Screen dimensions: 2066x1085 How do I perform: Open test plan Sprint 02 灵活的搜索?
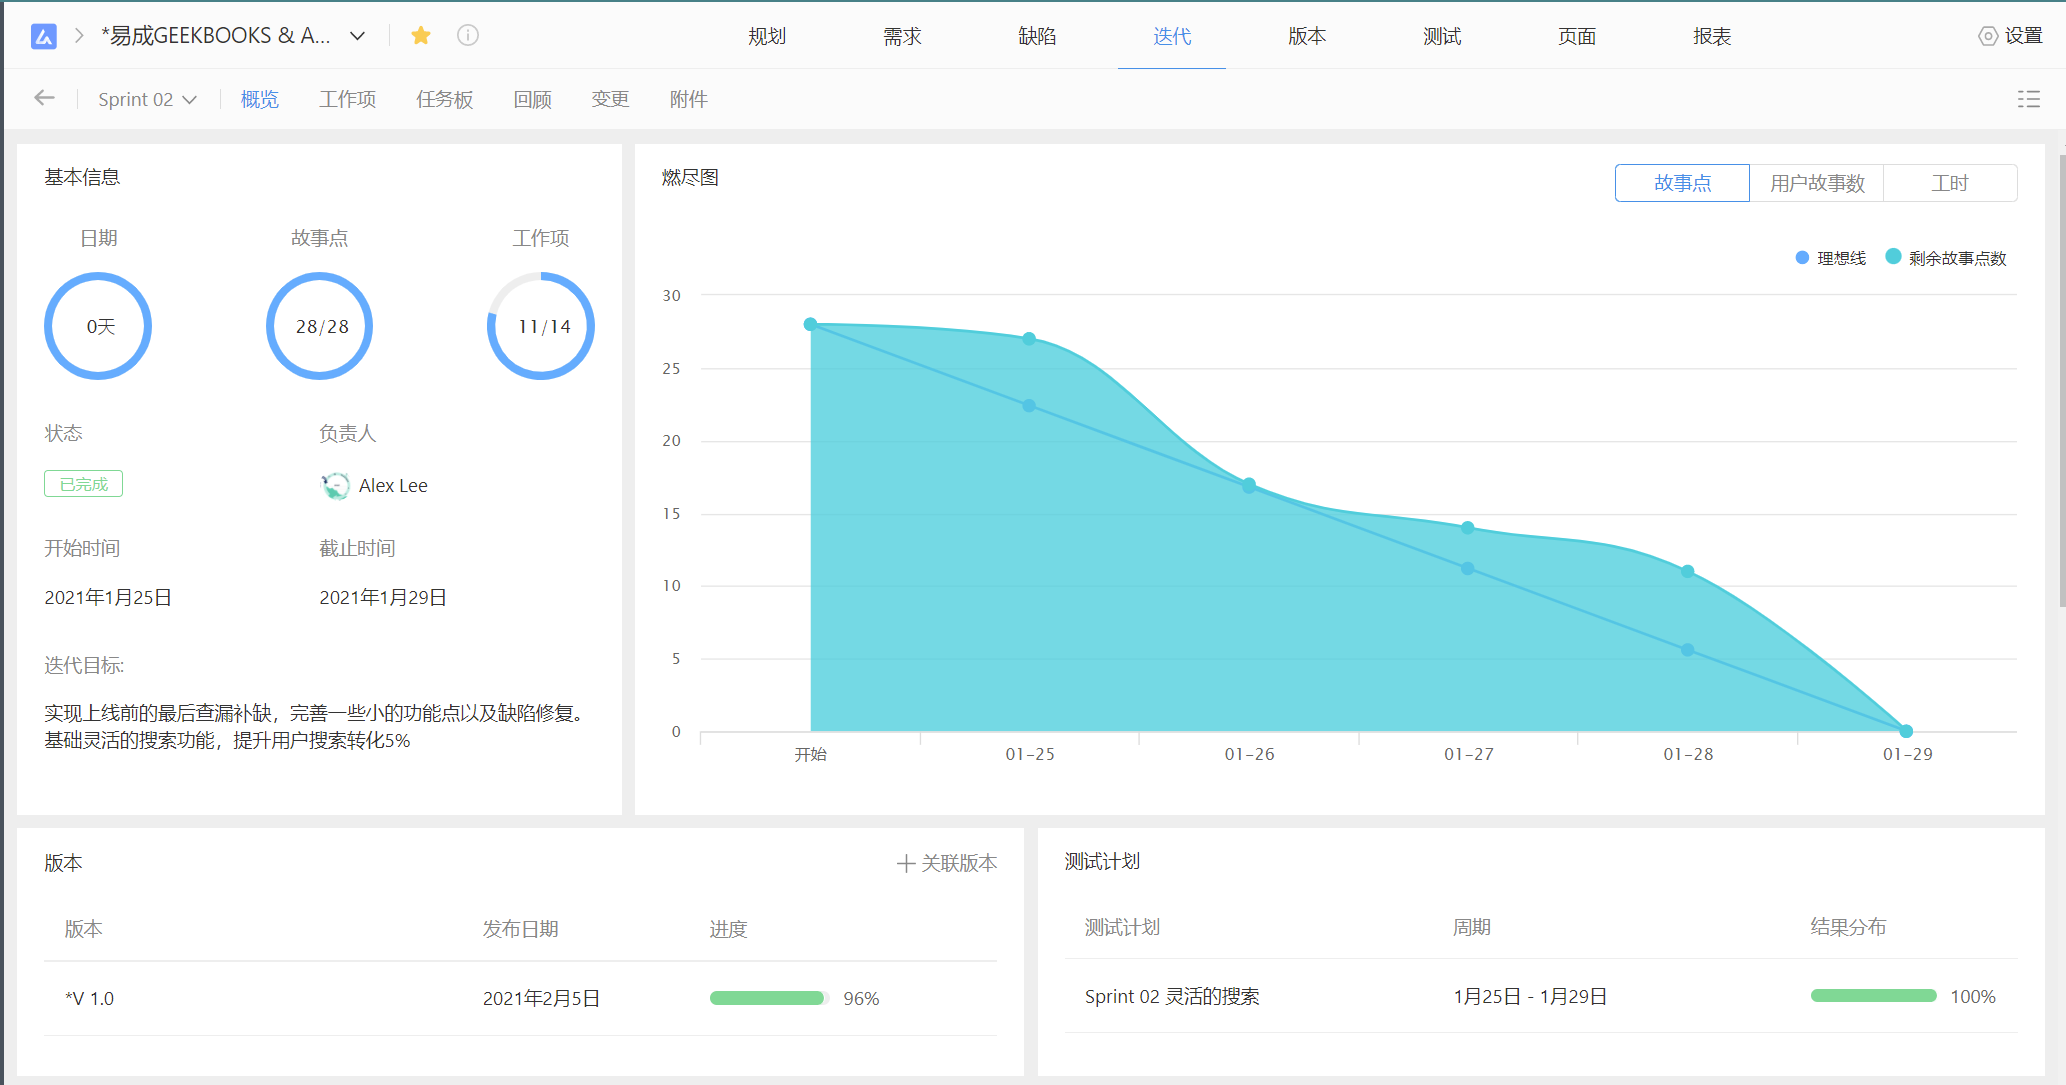[1171, 996]
